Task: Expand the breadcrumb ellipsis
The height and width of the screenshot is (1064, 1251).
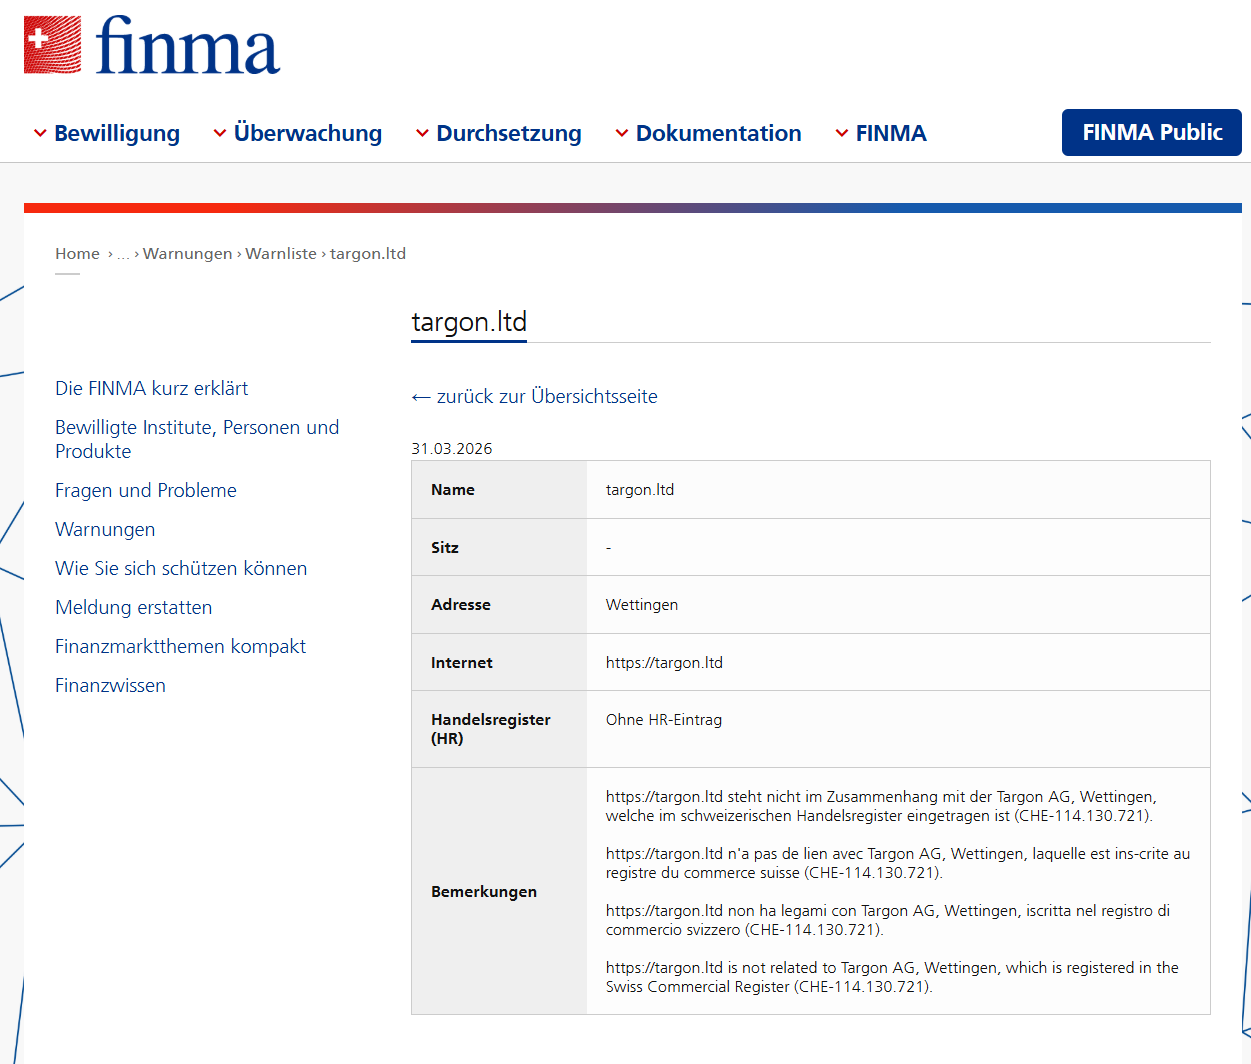Action: (123, 254)
